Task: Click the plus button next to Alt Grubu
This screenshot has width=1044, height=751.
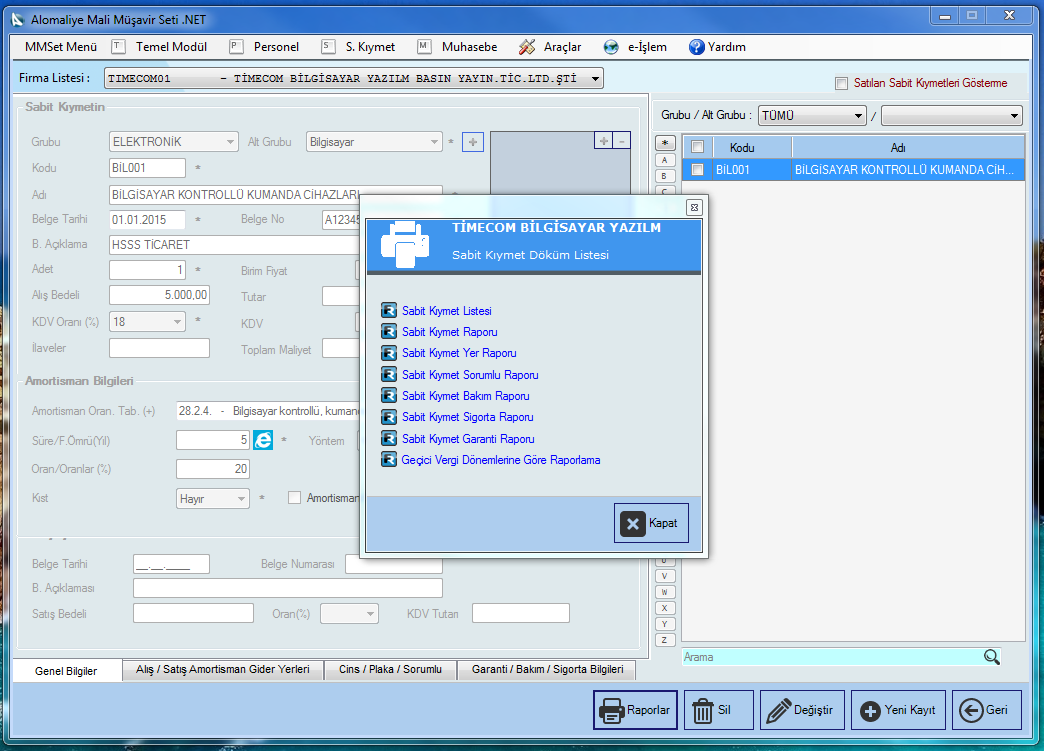Action: (x=473, y=142)
